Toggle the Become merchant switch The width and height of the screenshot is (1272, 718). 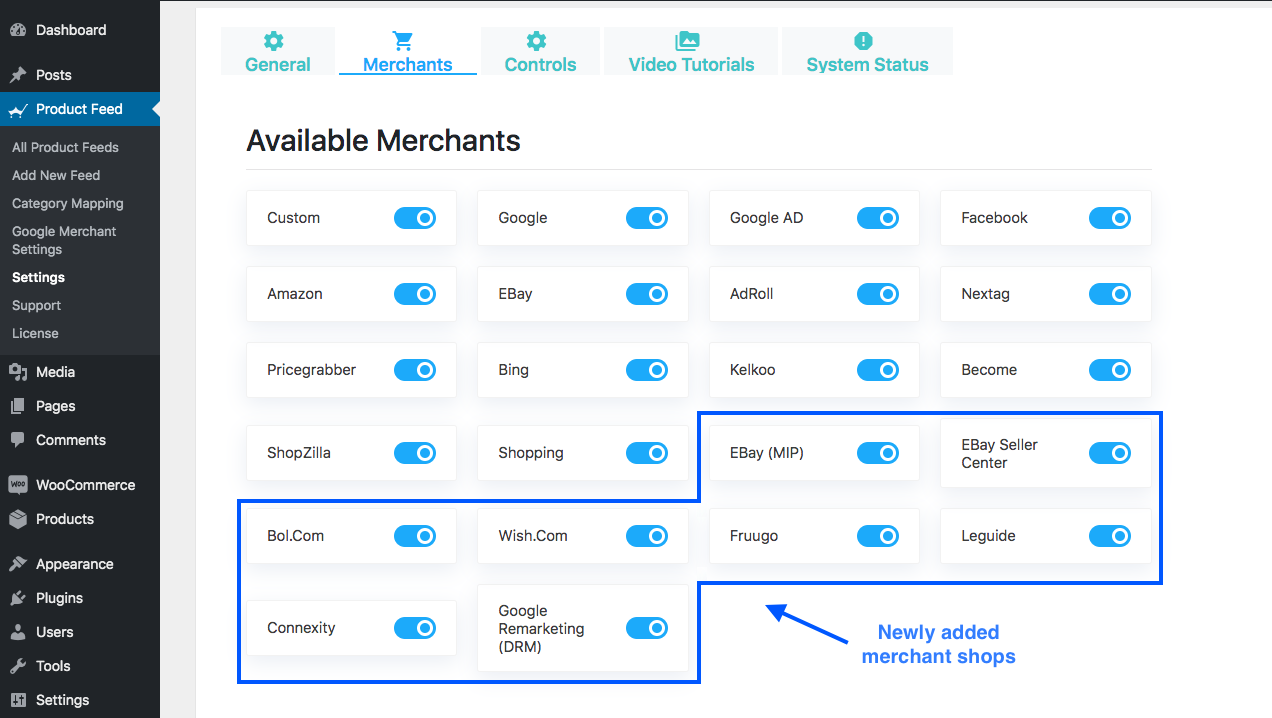[x=1110, y=370]
